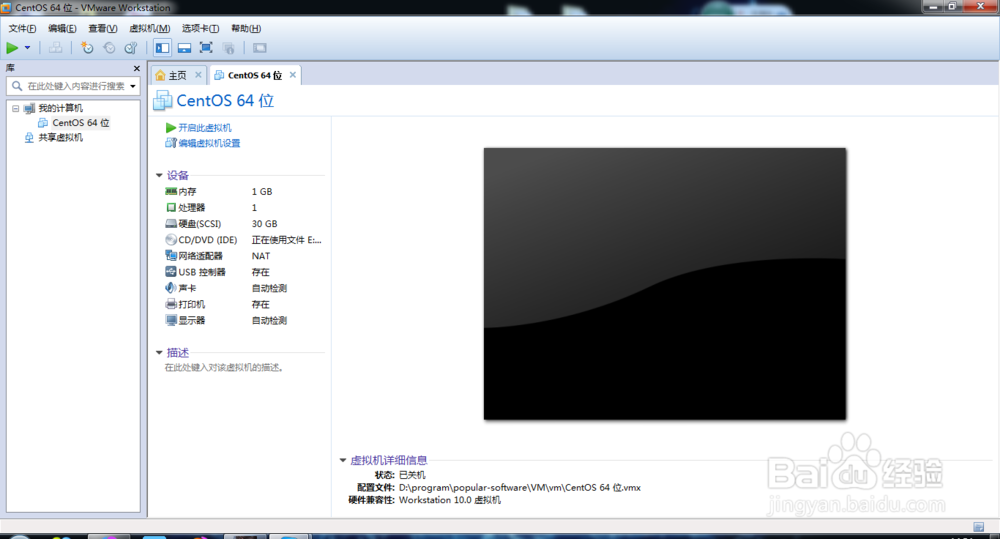Collapse the 我的计算机 tree node
The height and width of the screenshot is (539, 1000).
pyautogui.click(x=15, y=108)
